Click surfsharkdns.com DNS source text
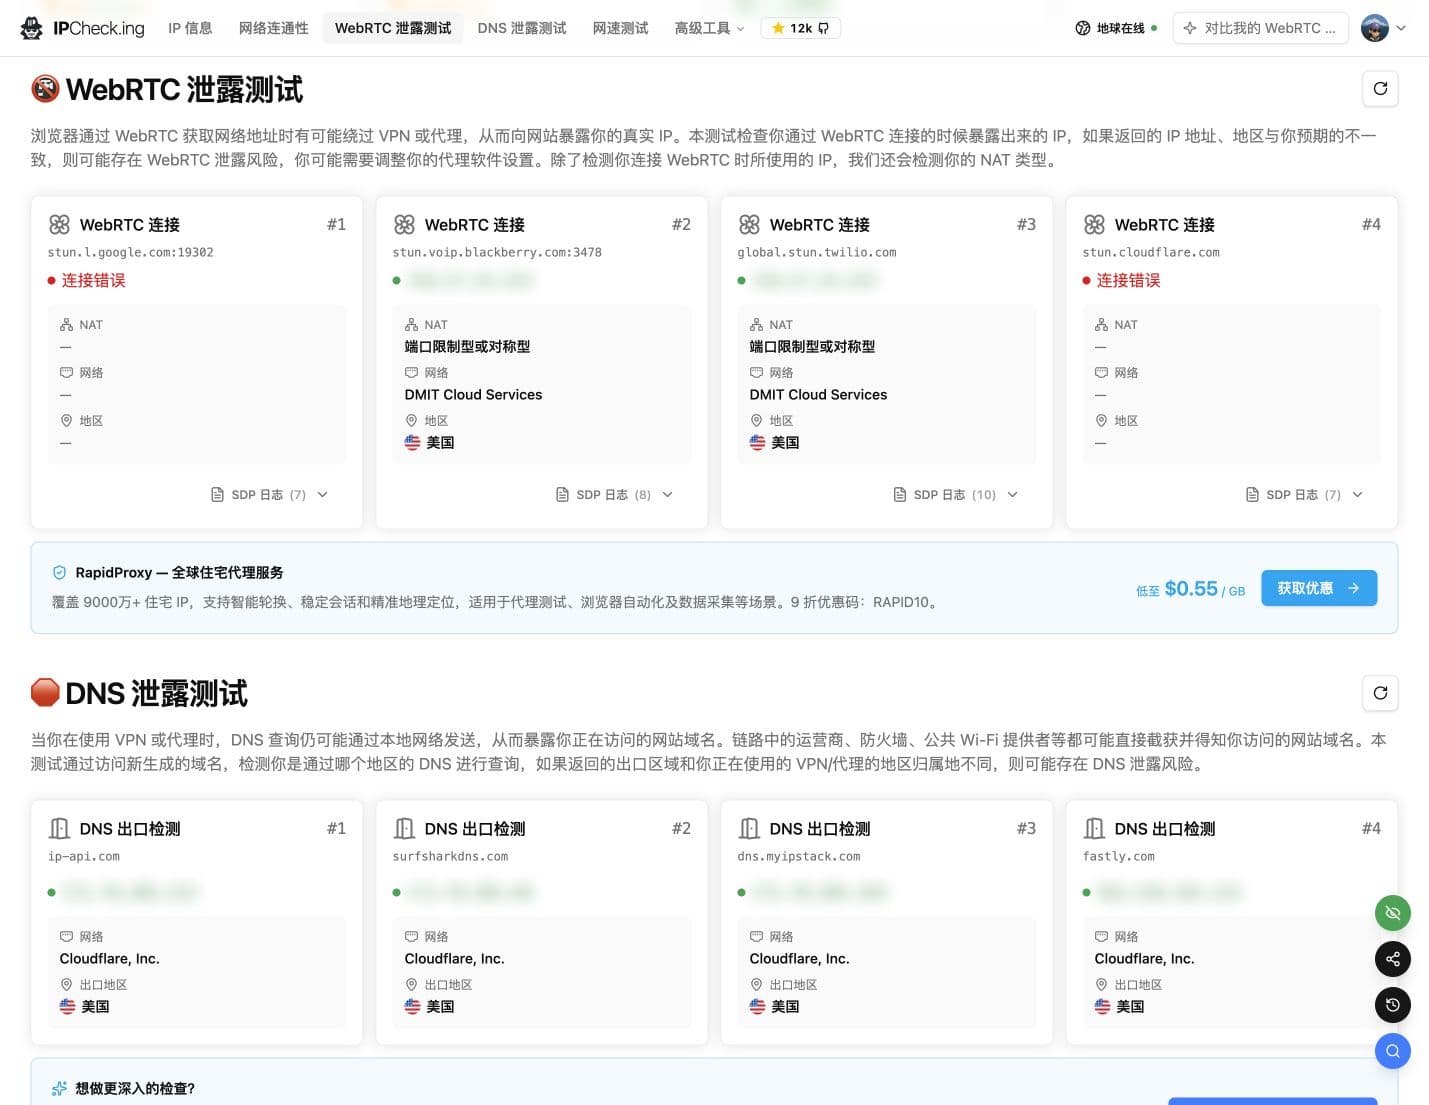1429x1105 pixels. [450, 856]
